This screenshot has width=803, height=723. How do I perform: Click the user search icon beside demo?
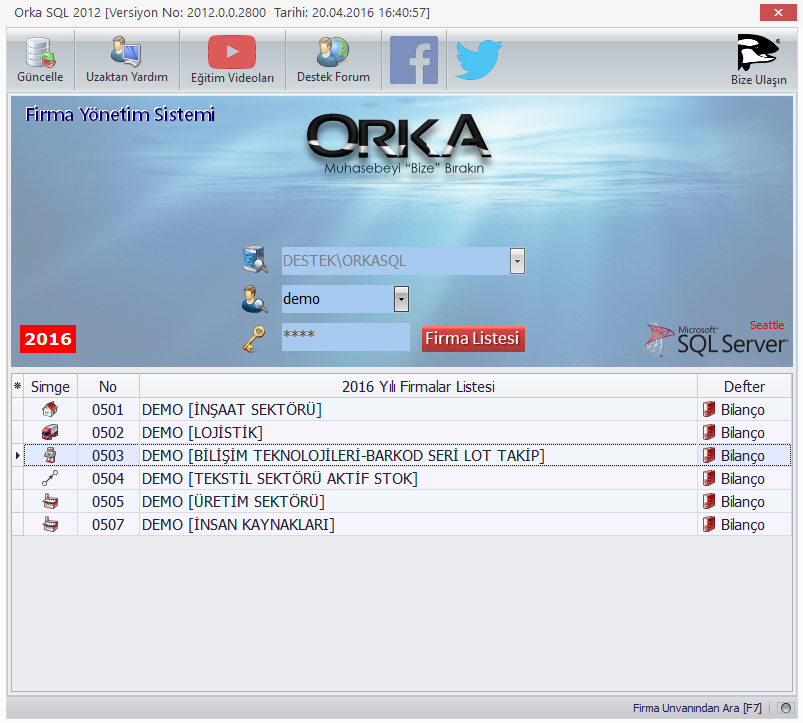pos(255,299)
